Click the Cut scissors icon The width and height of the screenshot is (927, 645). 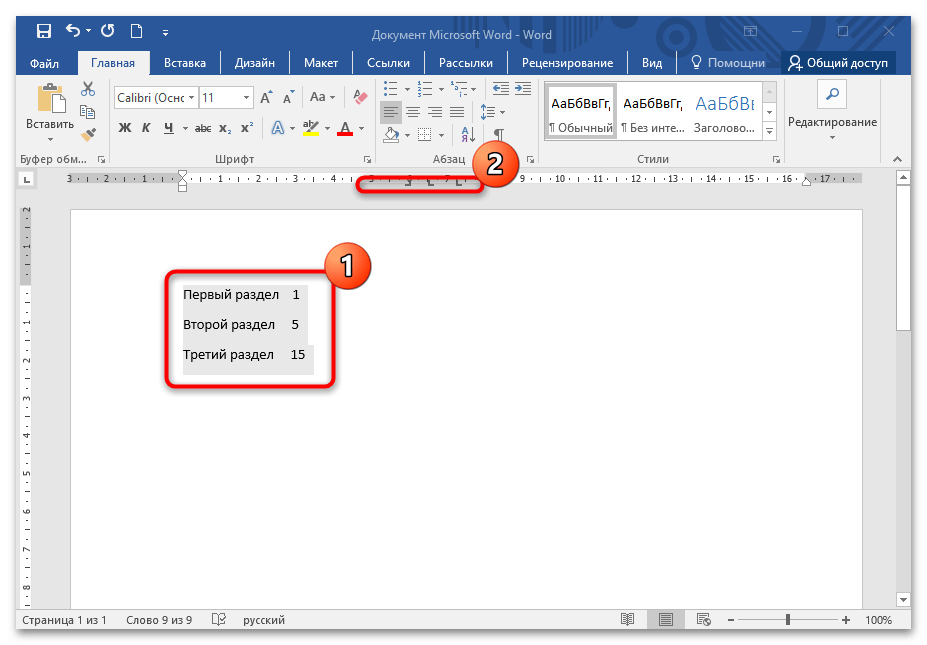pos(88,88)
